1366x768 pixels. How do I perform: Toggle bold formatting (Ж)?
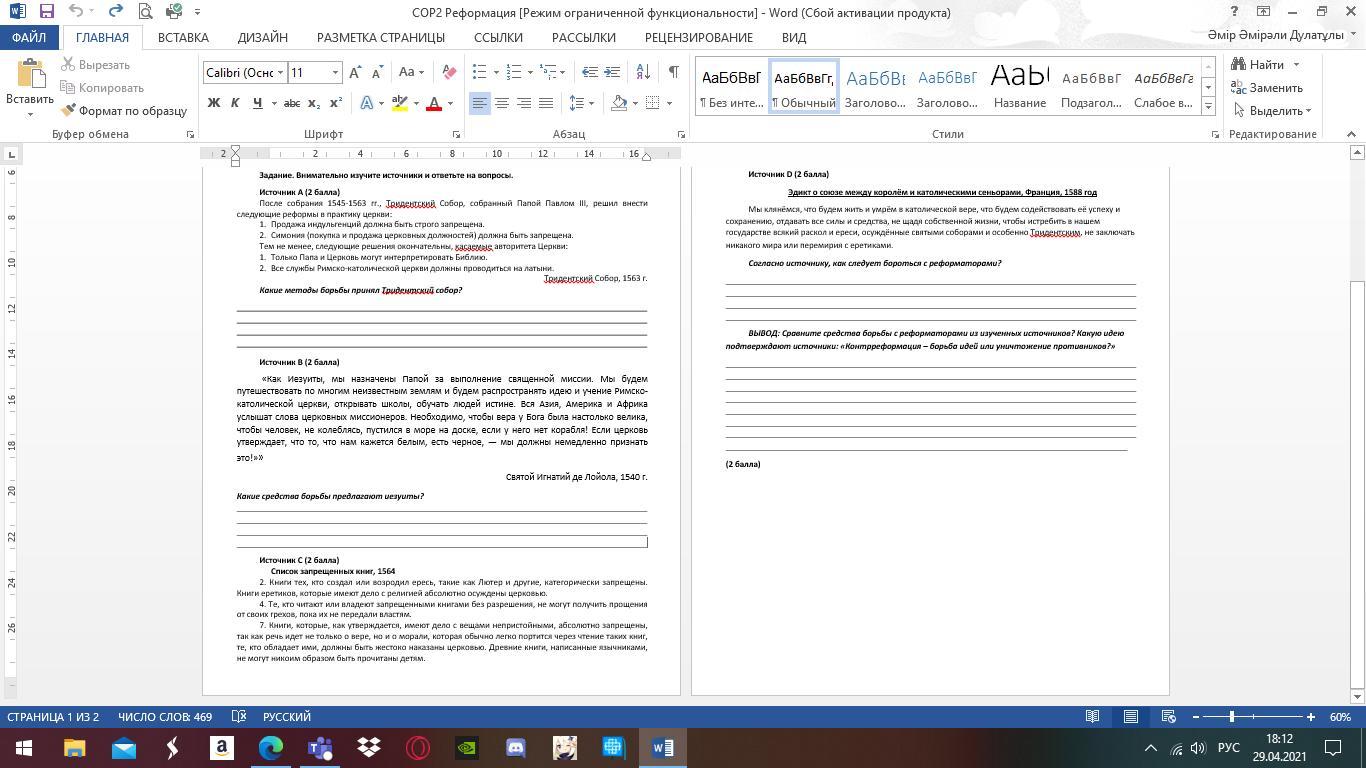tap(213, 103)
